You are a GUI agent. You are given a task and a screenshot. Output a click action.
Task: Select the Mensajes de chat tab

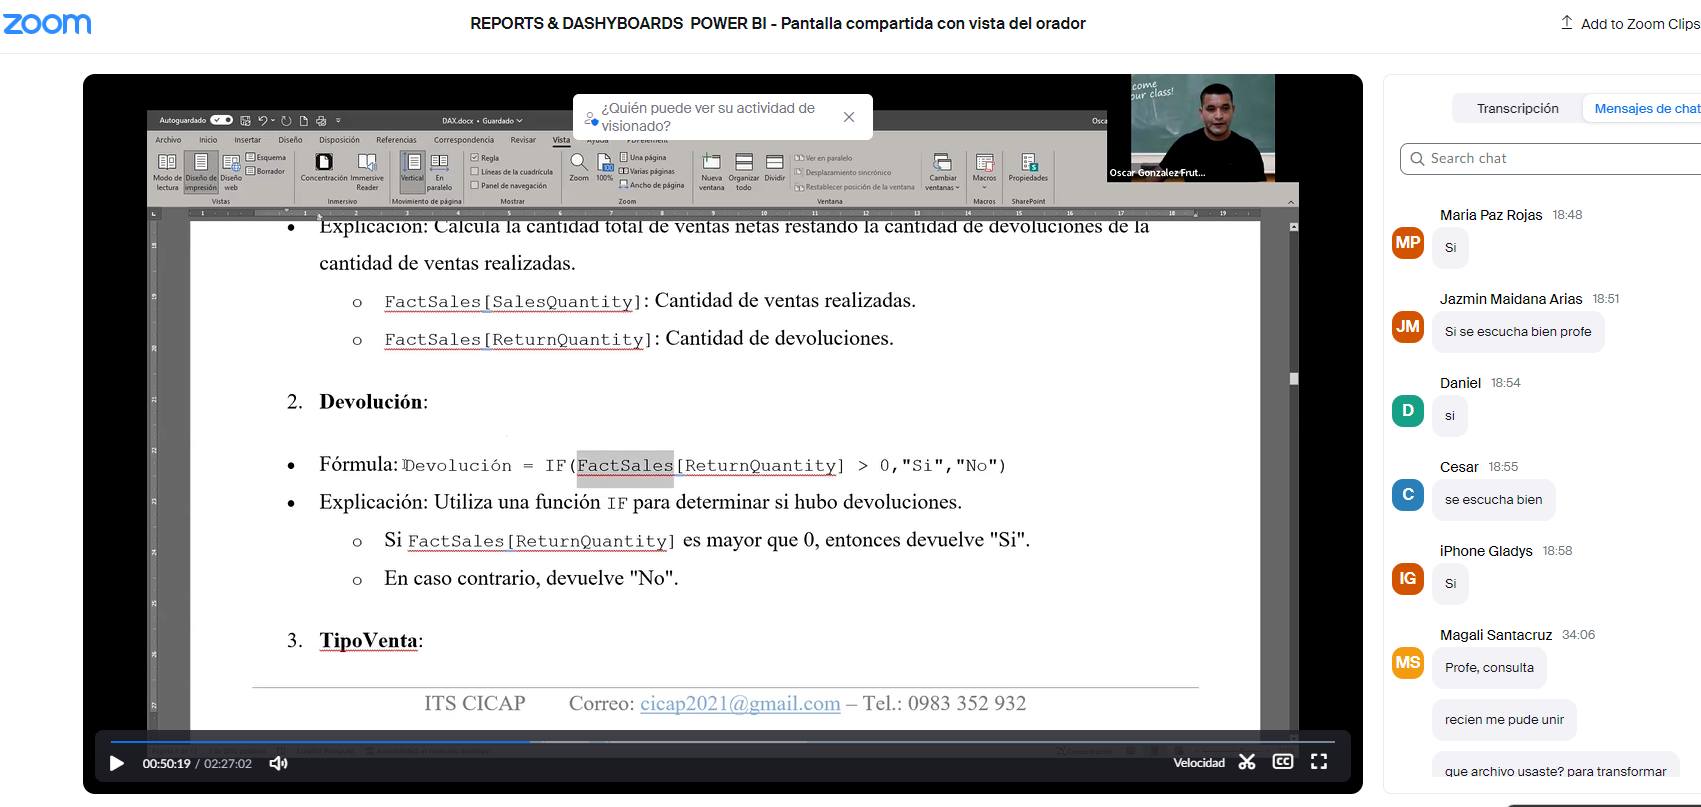1646,108
